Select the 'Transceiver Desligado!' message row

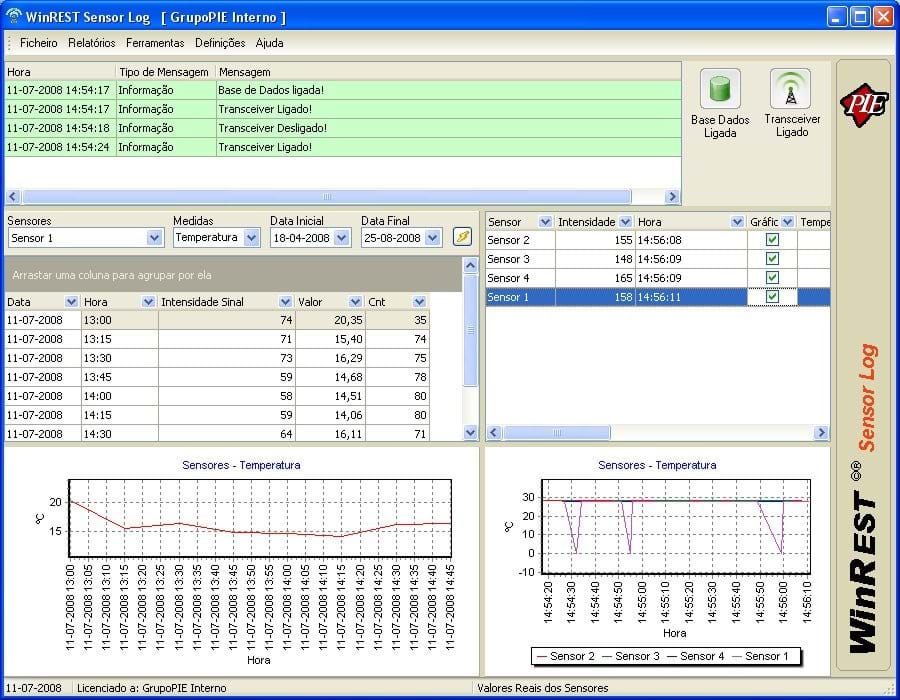tap(343, 128)
